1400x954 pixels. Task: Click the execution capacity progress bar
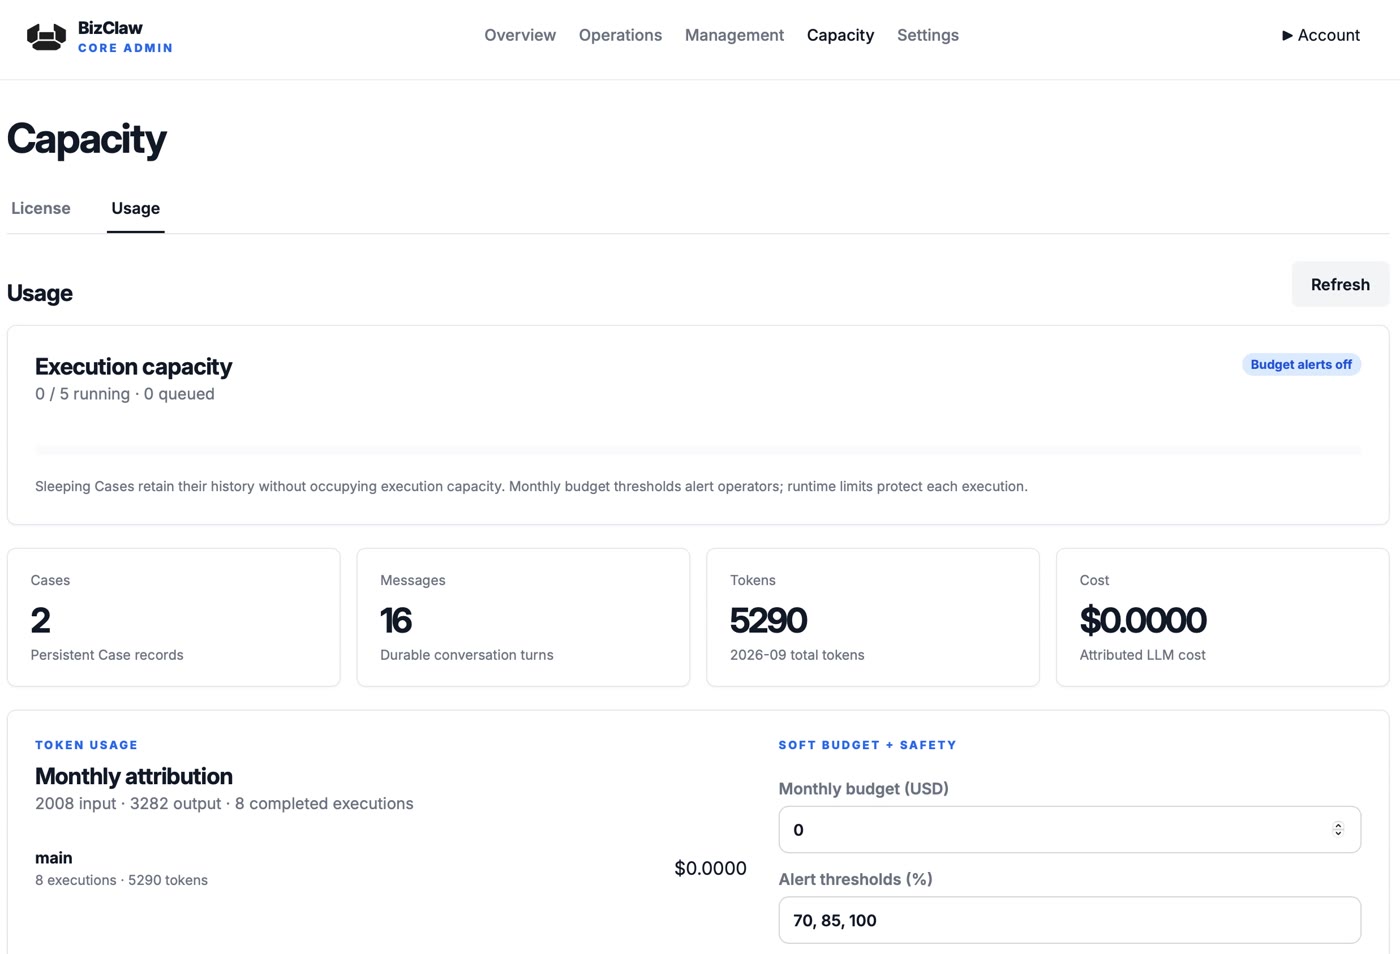[x=698, y=451]
